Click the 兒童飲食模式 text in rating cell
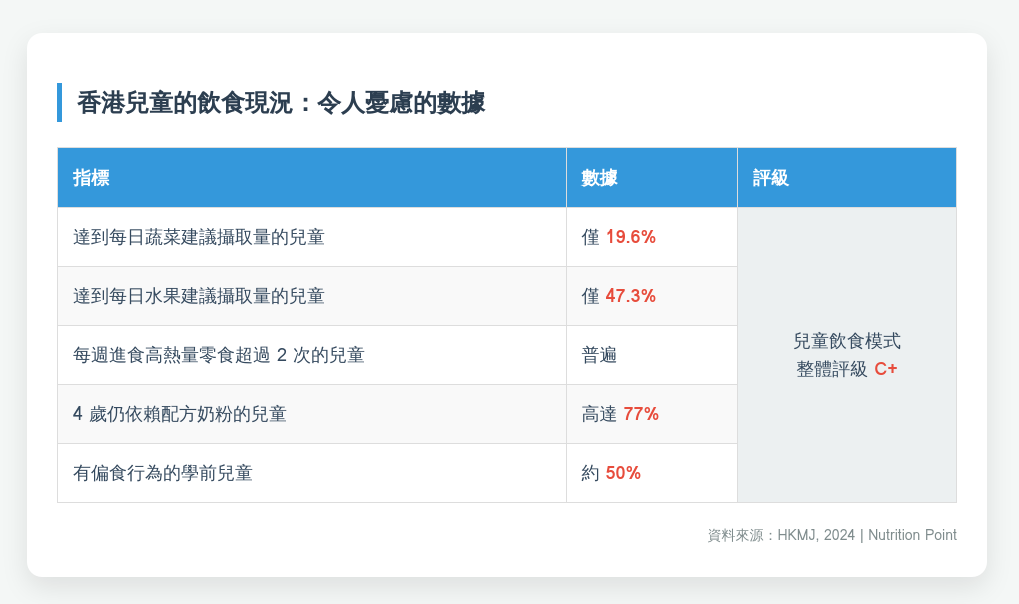 (847, 342)
